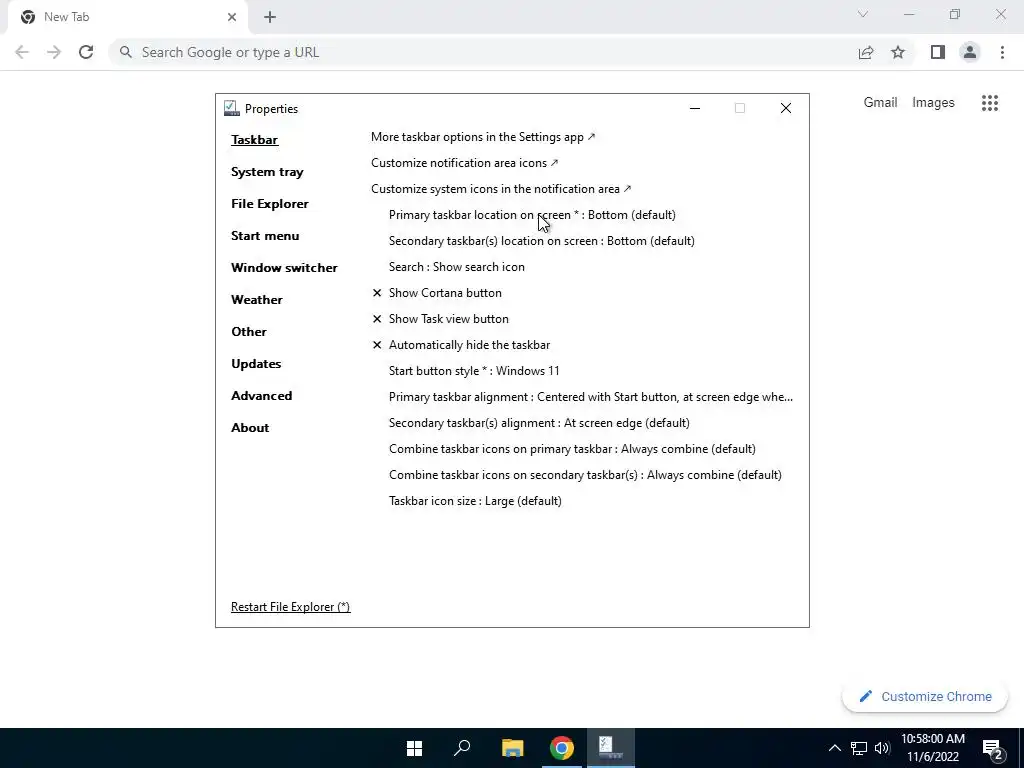Toggle Automatically hide the taskbar
Image resolution: width=1024 pixels, height=768 pixels.
tap(461, 345)
